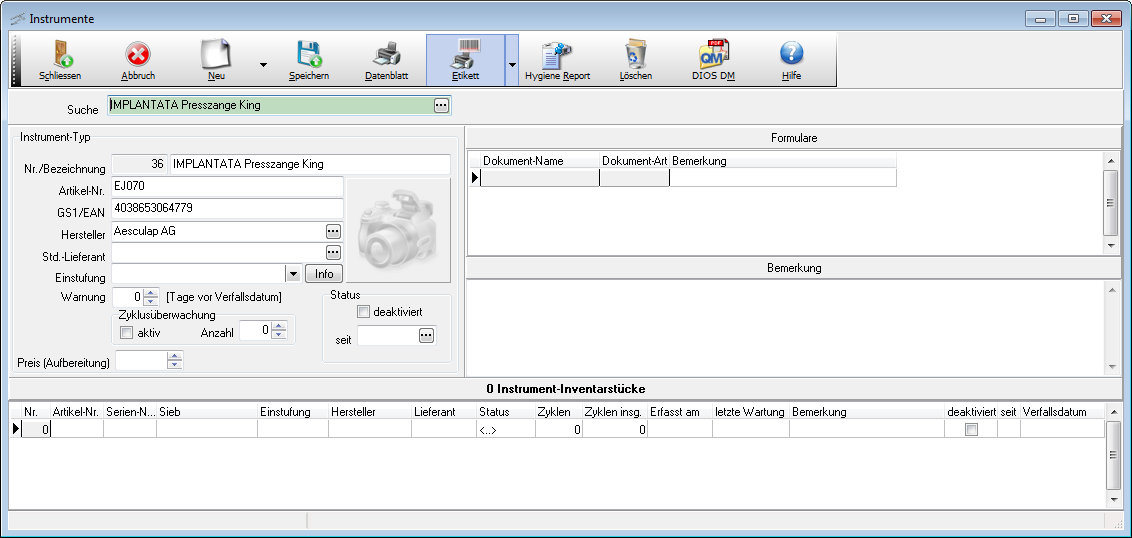Click the Artikel-Nr. field EJ070

click(227, 186)
